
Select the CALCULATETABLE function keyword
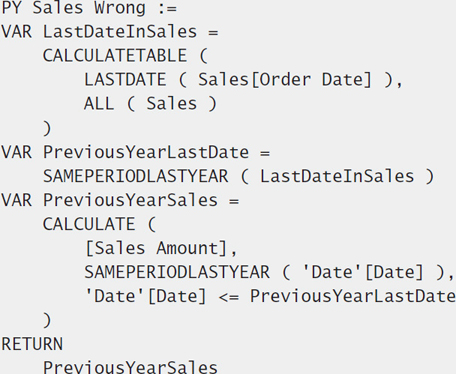115,55
